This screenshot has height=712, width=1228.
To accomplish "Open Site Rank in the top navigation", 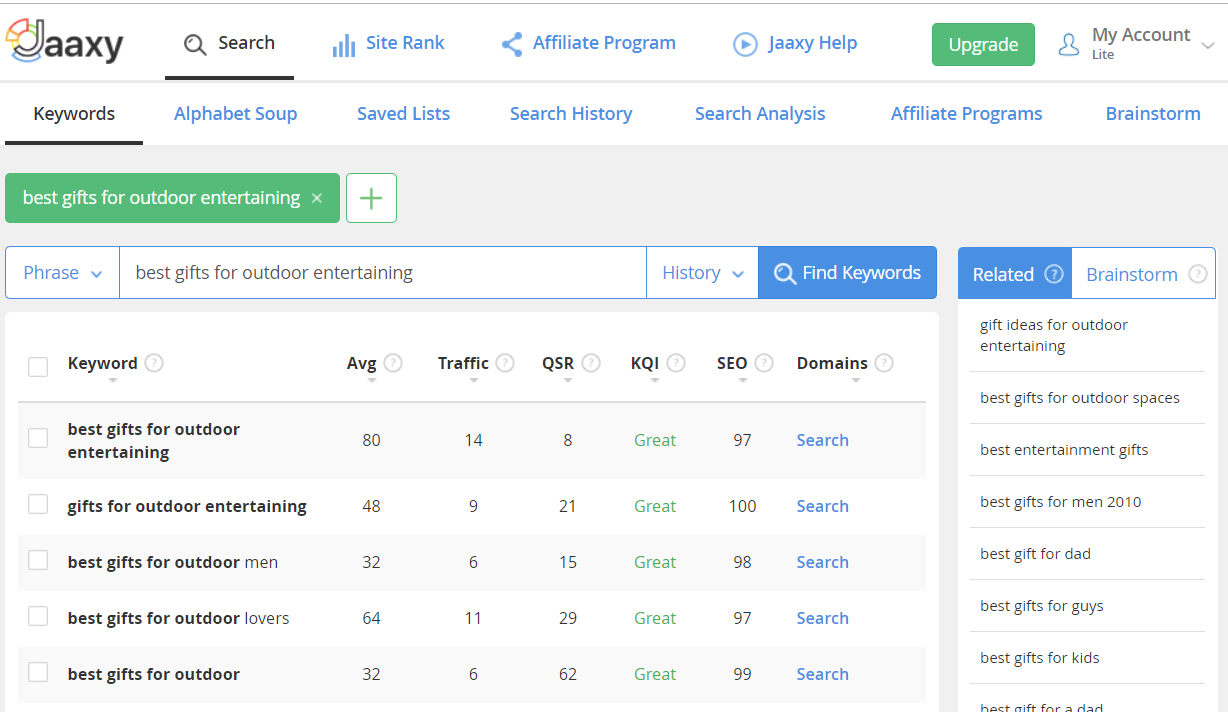I will coord(388,44).
